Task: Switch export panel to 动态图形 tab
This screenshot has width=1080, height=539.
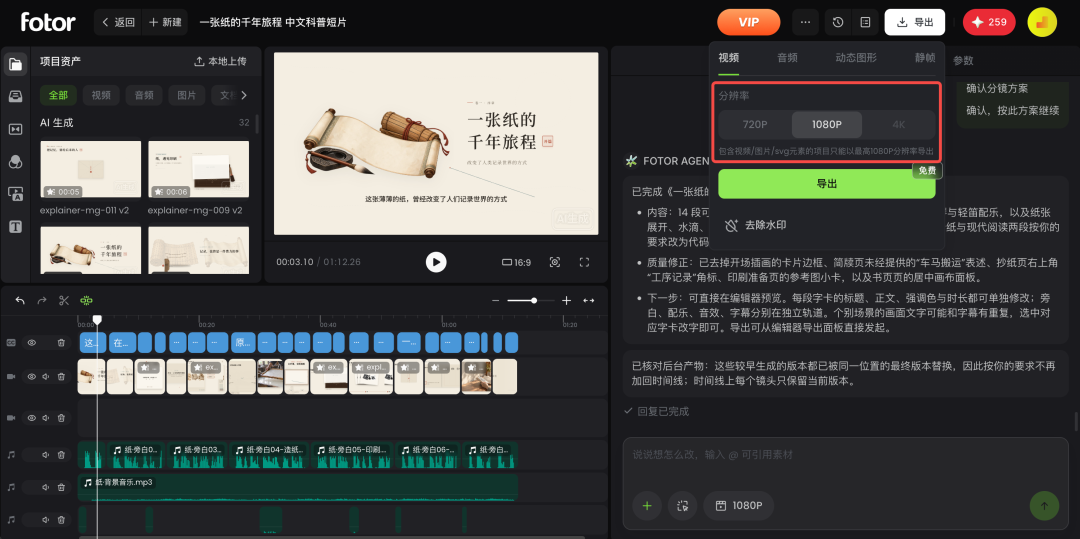Action: [856, 58]
